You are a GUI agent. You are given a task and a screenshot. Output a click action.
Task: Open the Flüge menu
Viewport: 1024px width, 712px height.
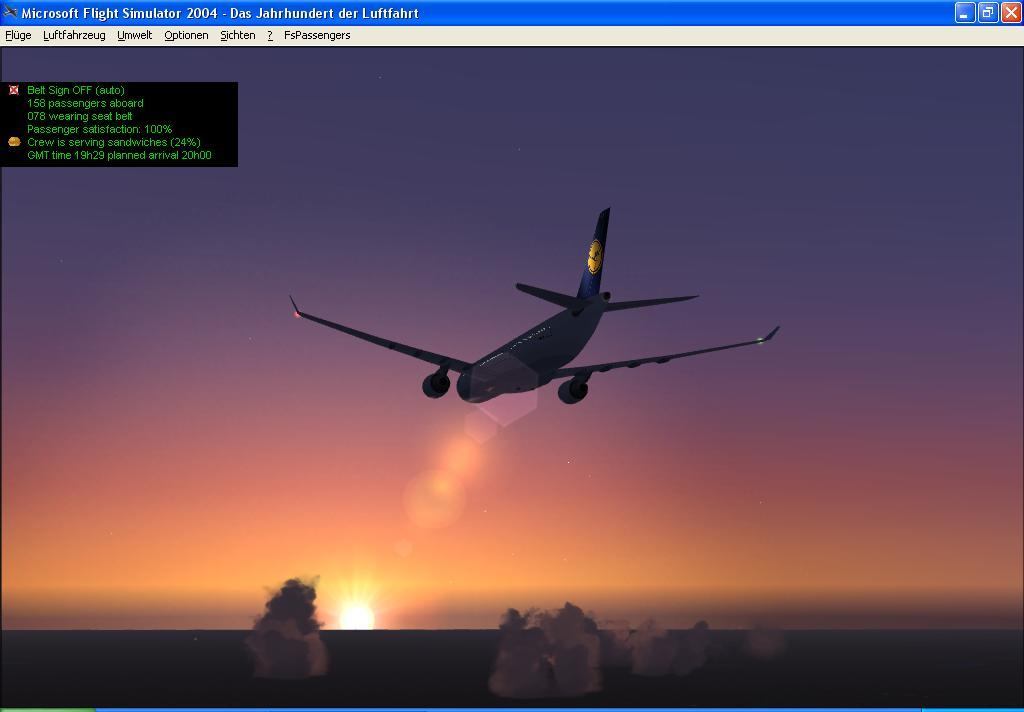click(x=18, y=35)
